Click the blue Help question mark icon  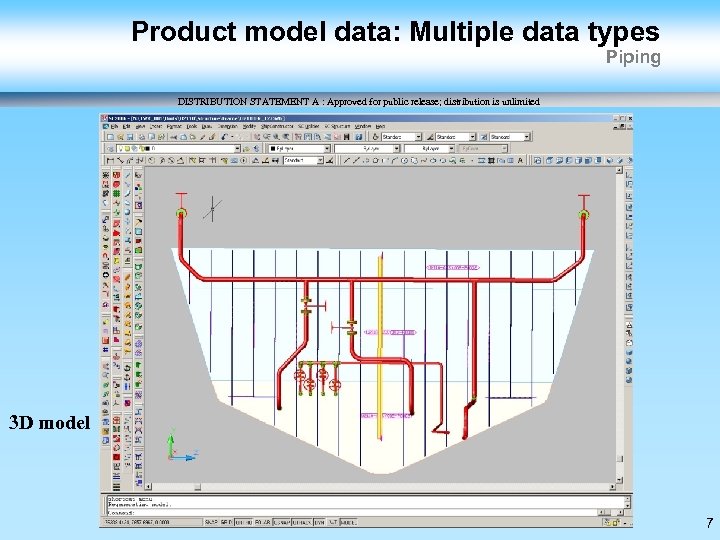pos(358,137)
